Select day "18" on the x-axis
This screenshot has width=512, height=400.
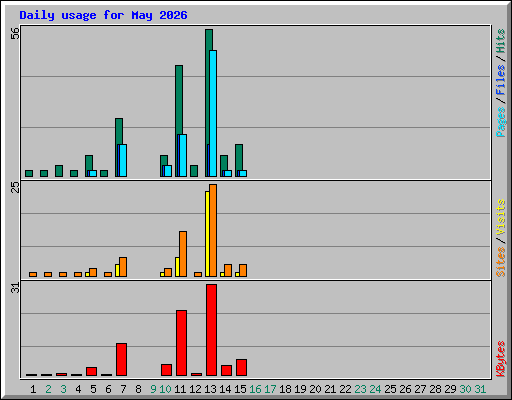pos(285,389)
